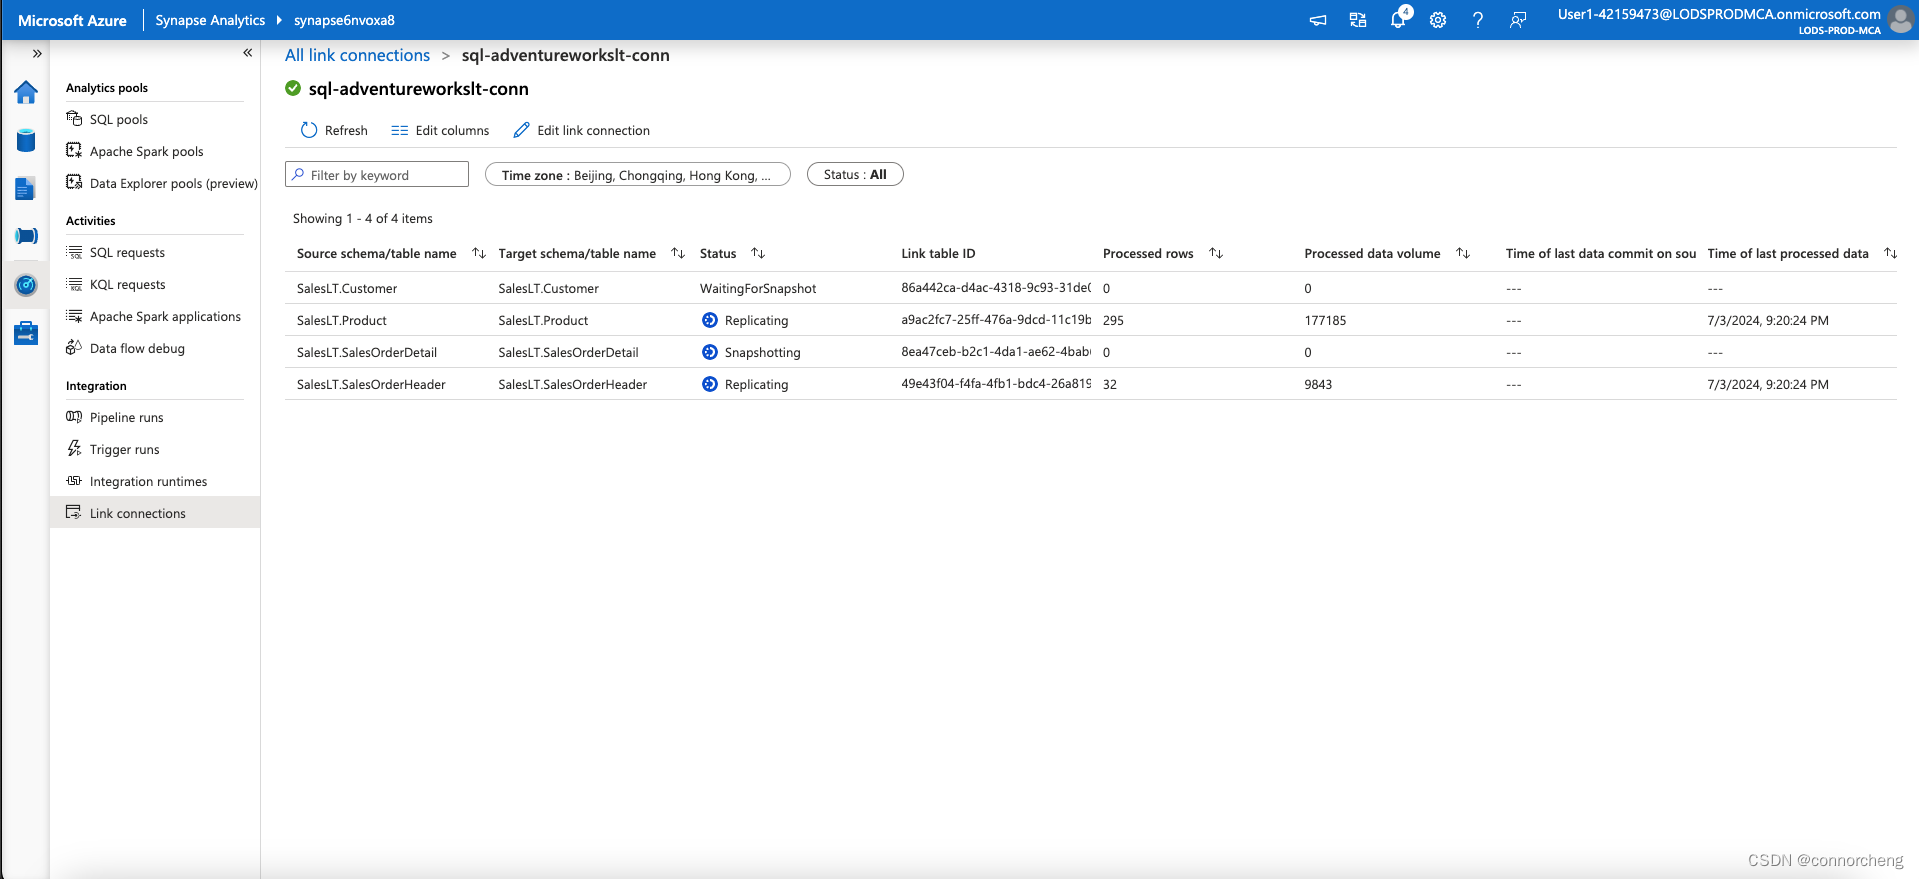Image resolution: width=1919 pixels, height=879 pixels.
Task: Click Snapshotting status icon
Action: click(x=710, y=352)
